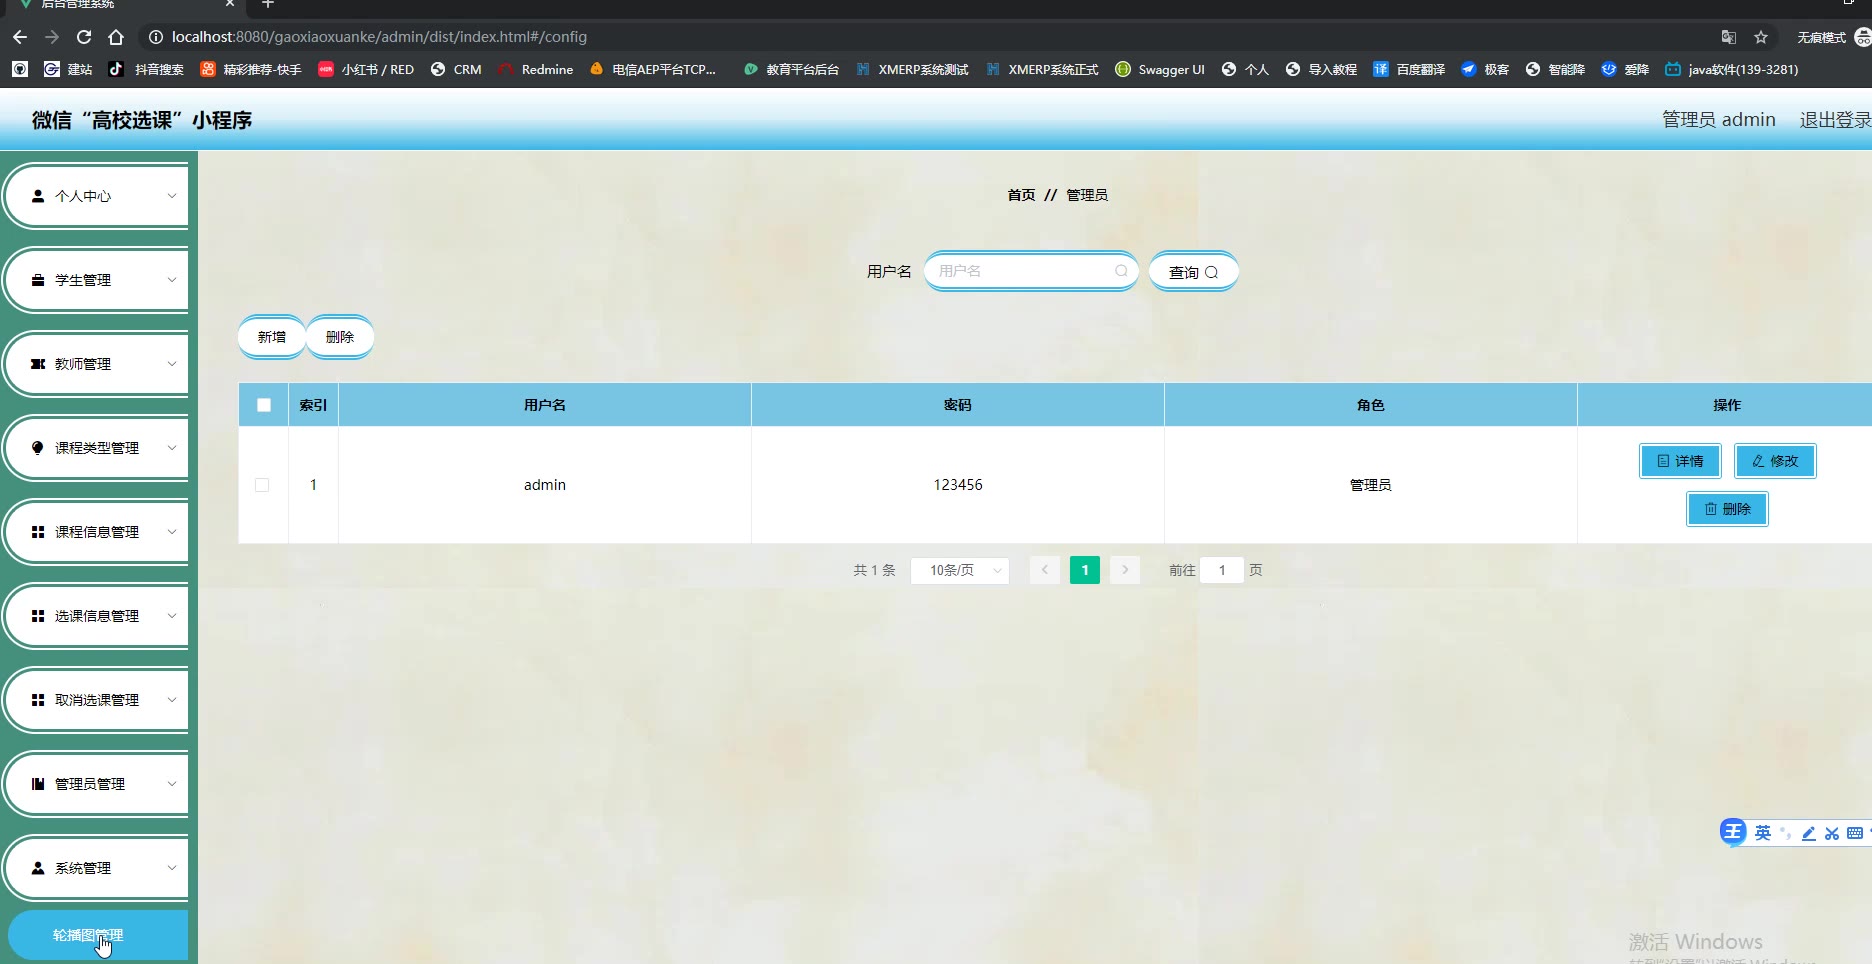The width and height of the screenshot is (1872, 964).
Task: Click the search magnifier inside 用户名 field
Action: point(1121,271)
